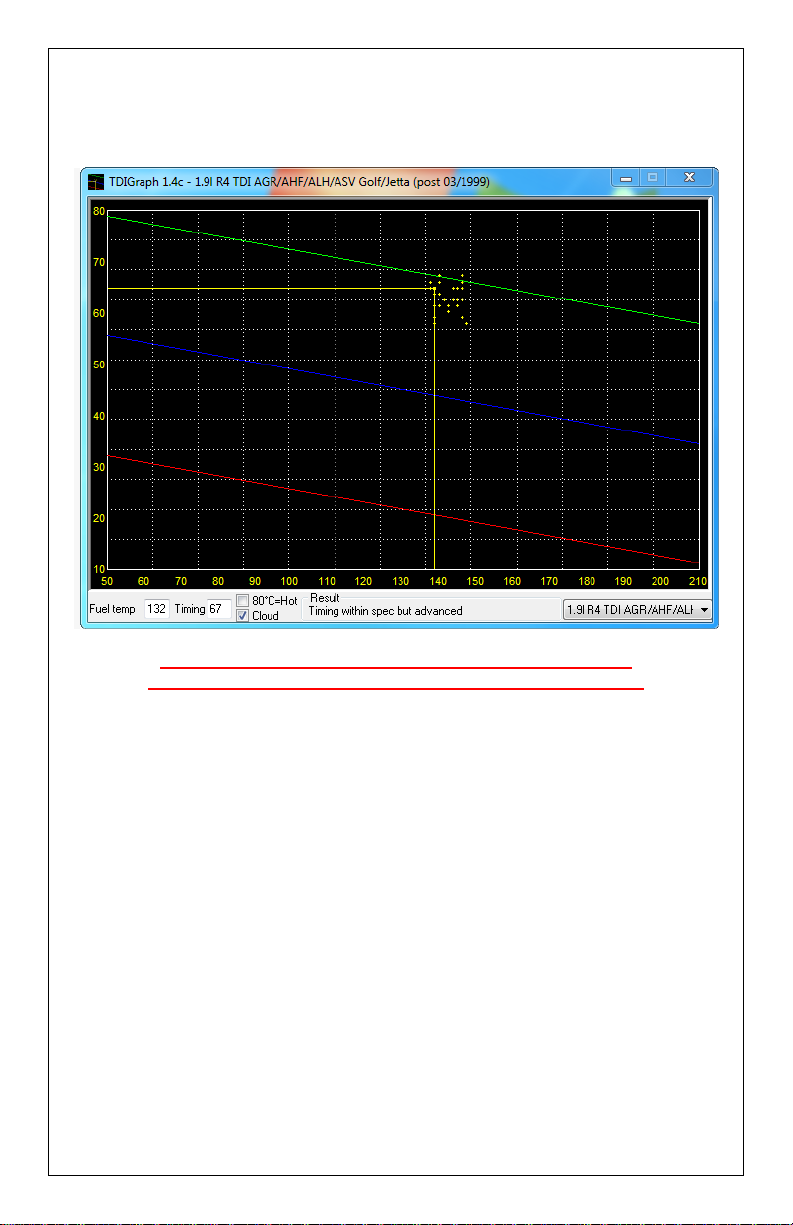Enable the 80°C=Hot checkbox

point(242,601)
